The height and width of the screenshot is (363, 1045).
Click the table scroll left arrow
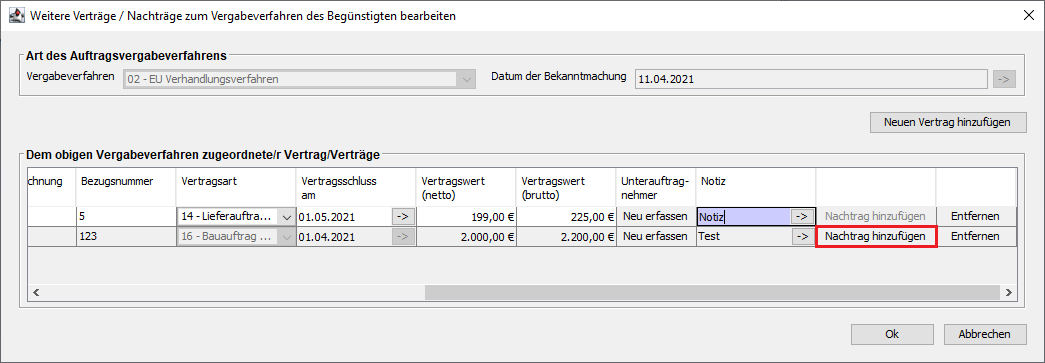[x=35, y=292]
